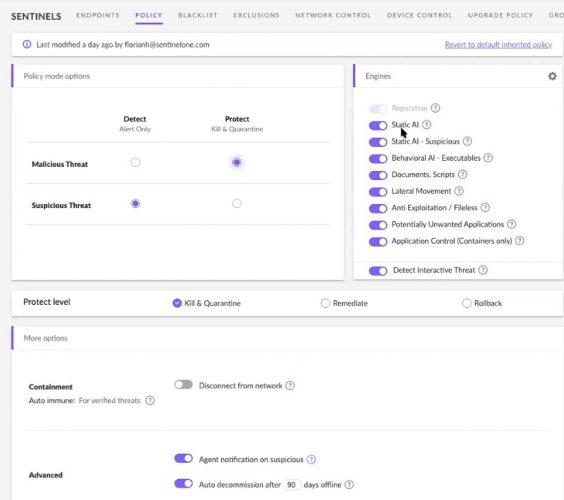The height and width of the screenshot is (500, 564).
Task: Click the SENTINELS heading
Action: pyautogui.click(x=36, y=16)
